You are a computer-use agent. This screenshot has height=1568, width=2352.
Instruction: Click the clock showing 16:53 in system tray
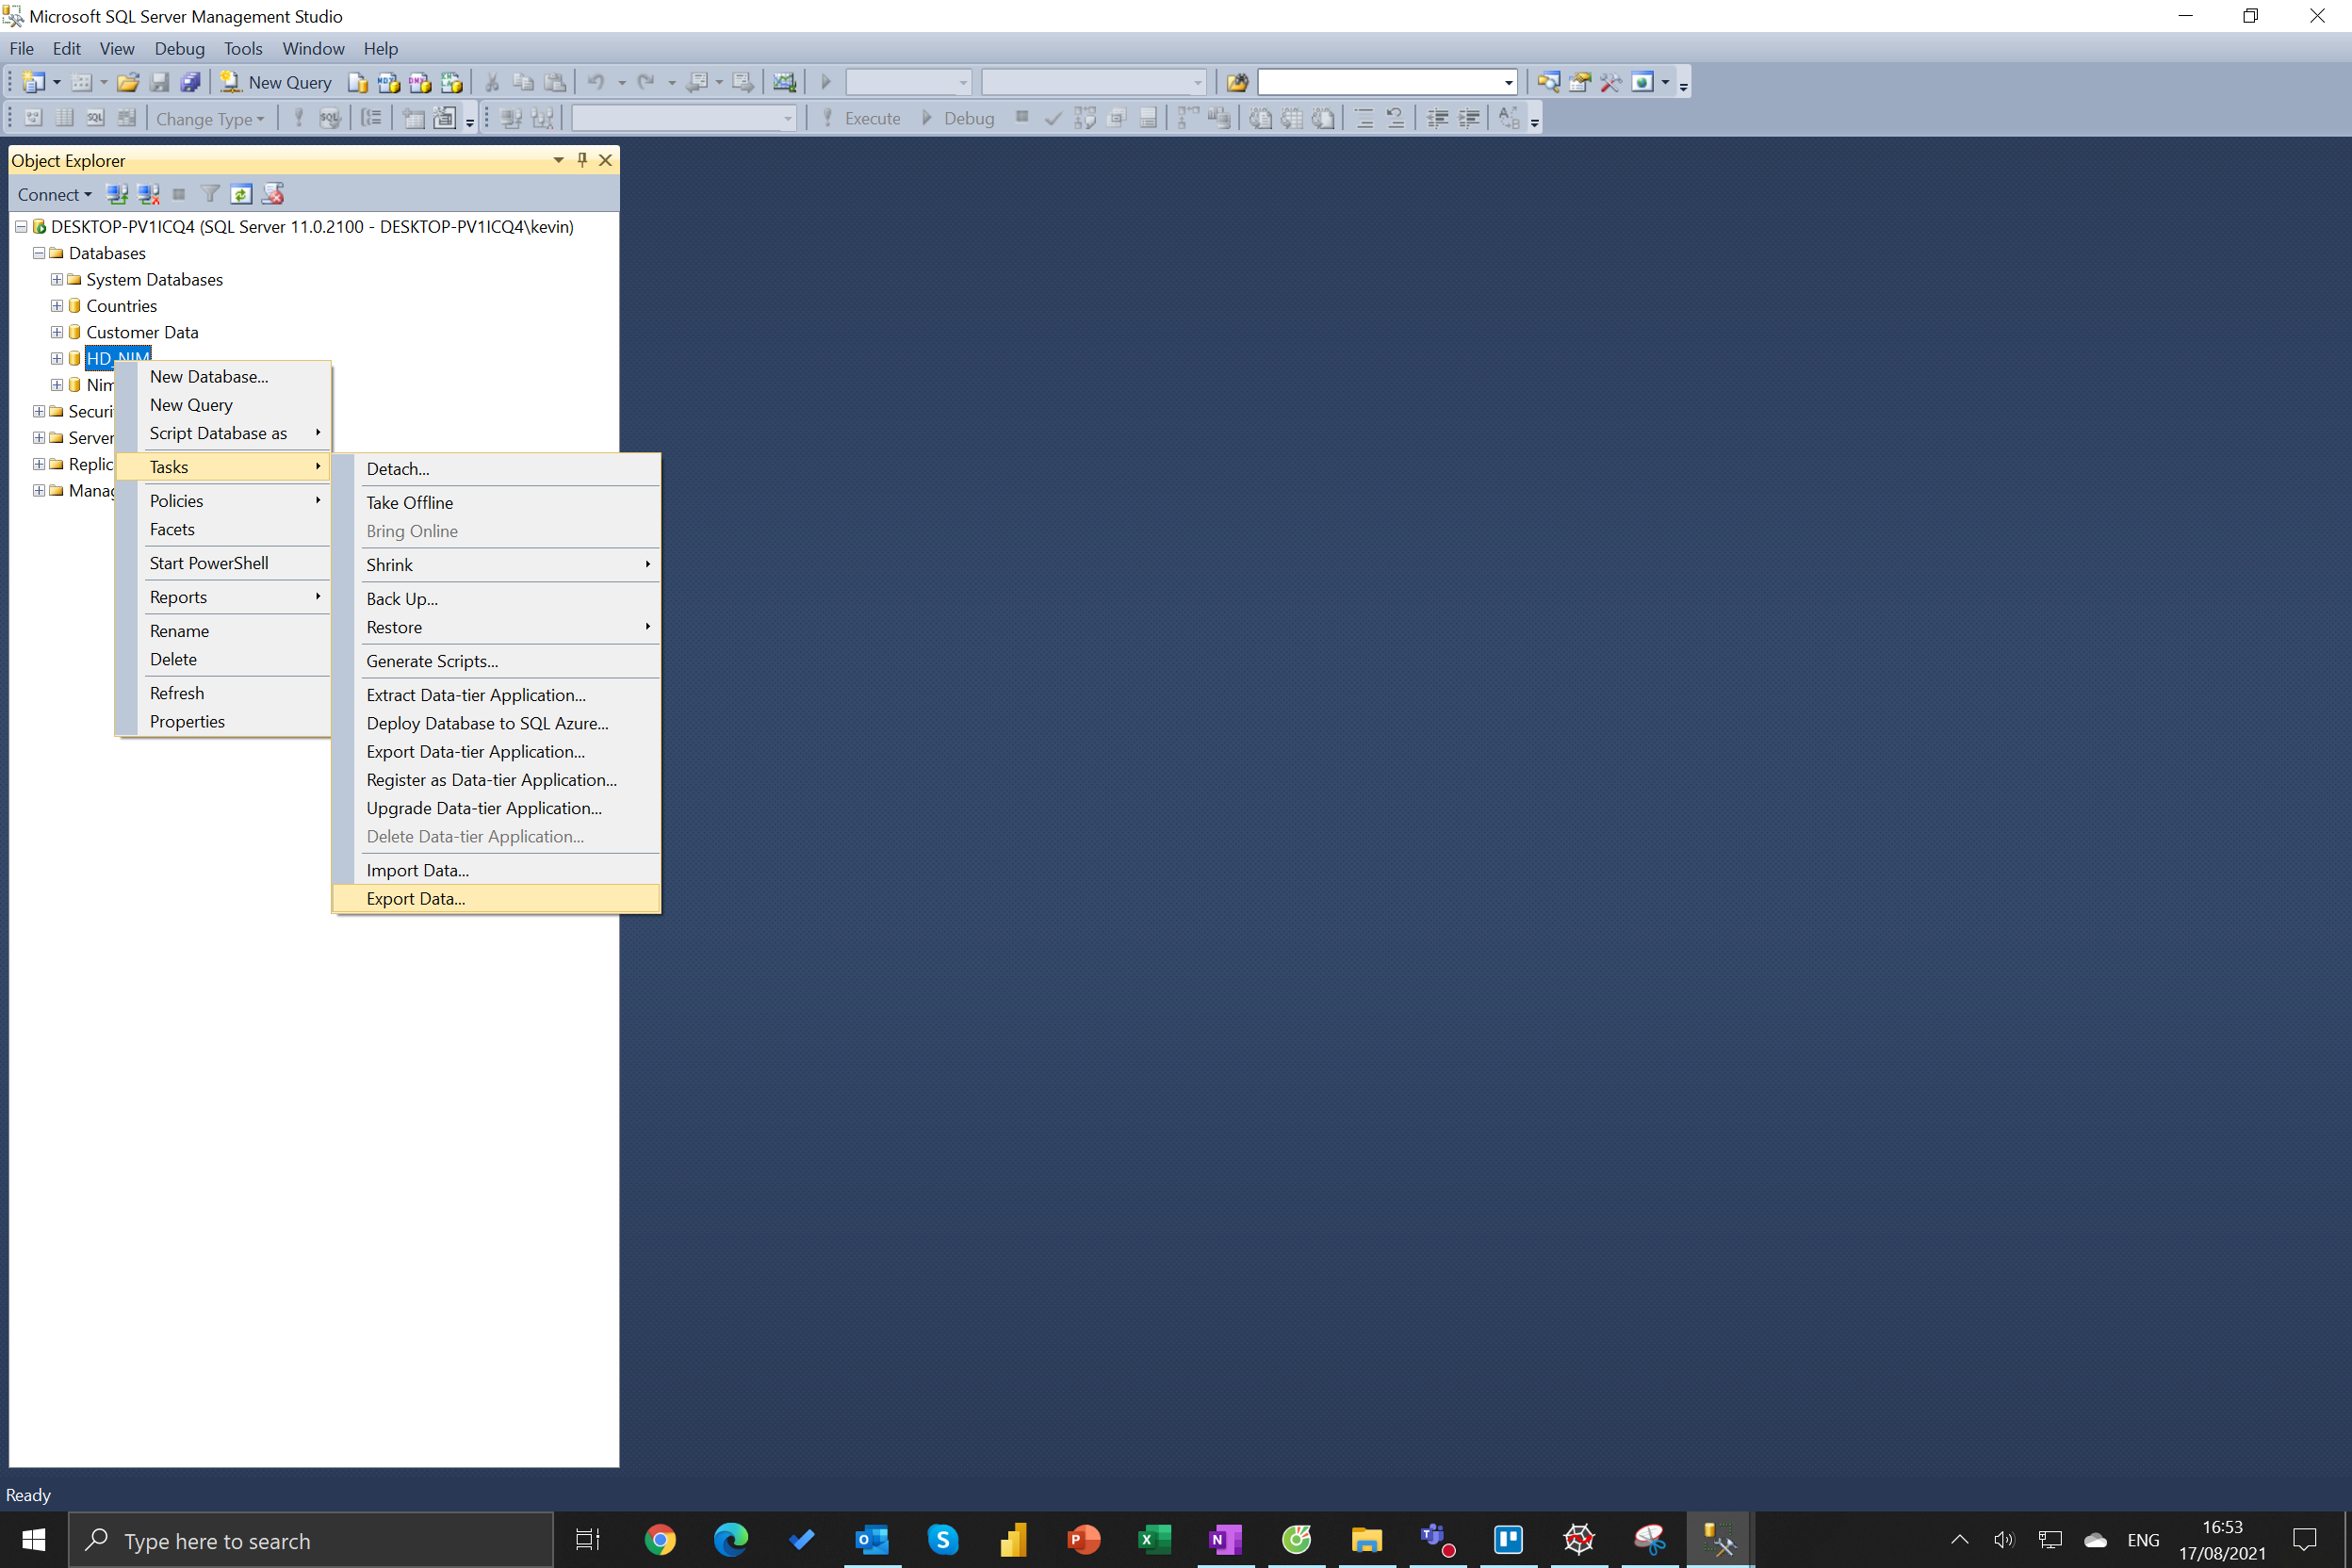point(2222,1527)
